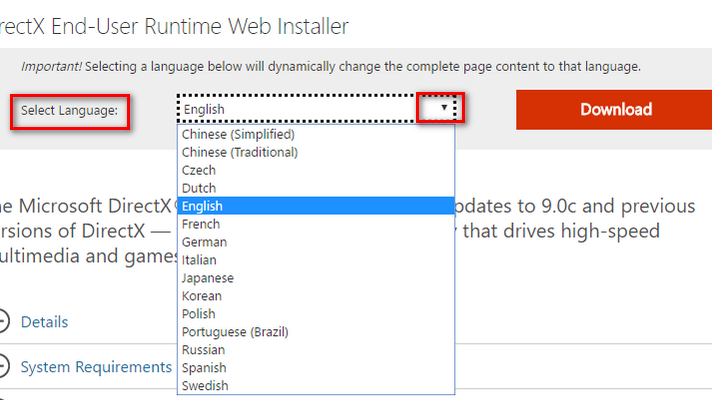The width and height of the screenshot is (712, 400).
Task: Click the Important language notice text
Action: coord(331,67)
